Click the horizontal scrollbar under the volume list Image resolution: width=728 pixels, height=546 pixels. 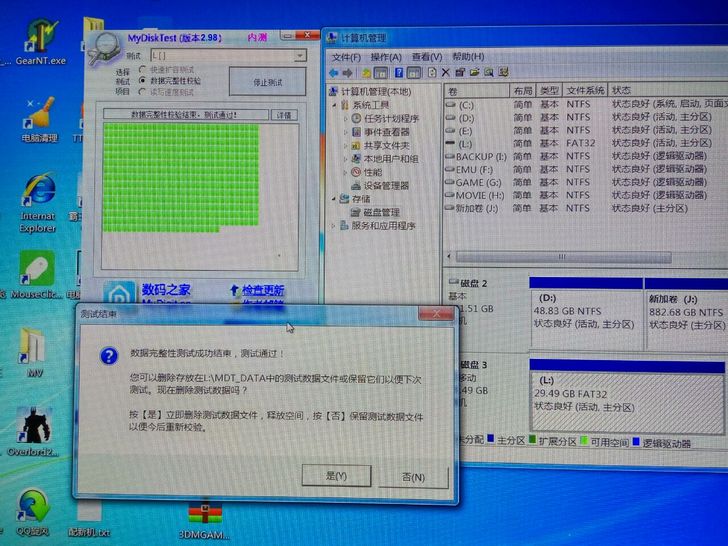(563, 257)
